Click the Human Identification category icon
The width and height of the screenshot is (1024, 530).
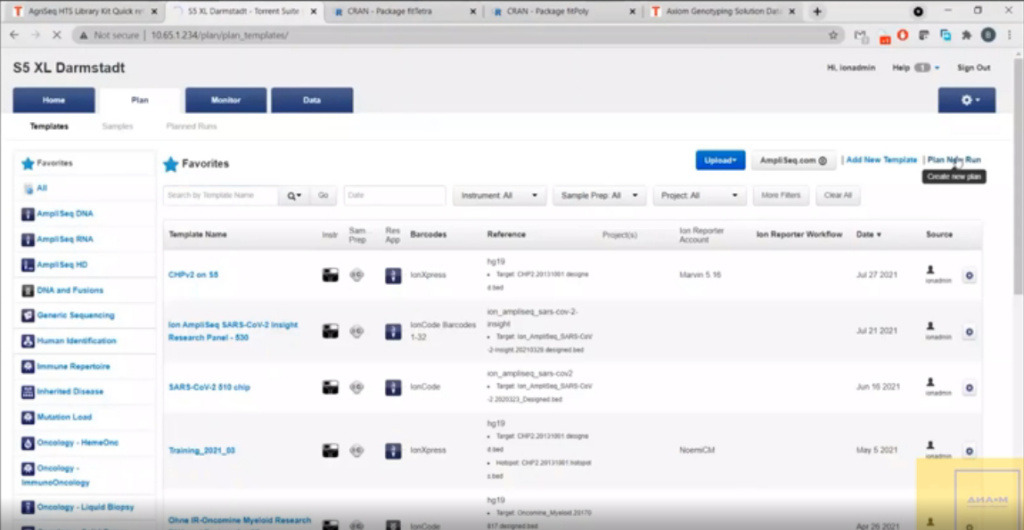[28, 341]
